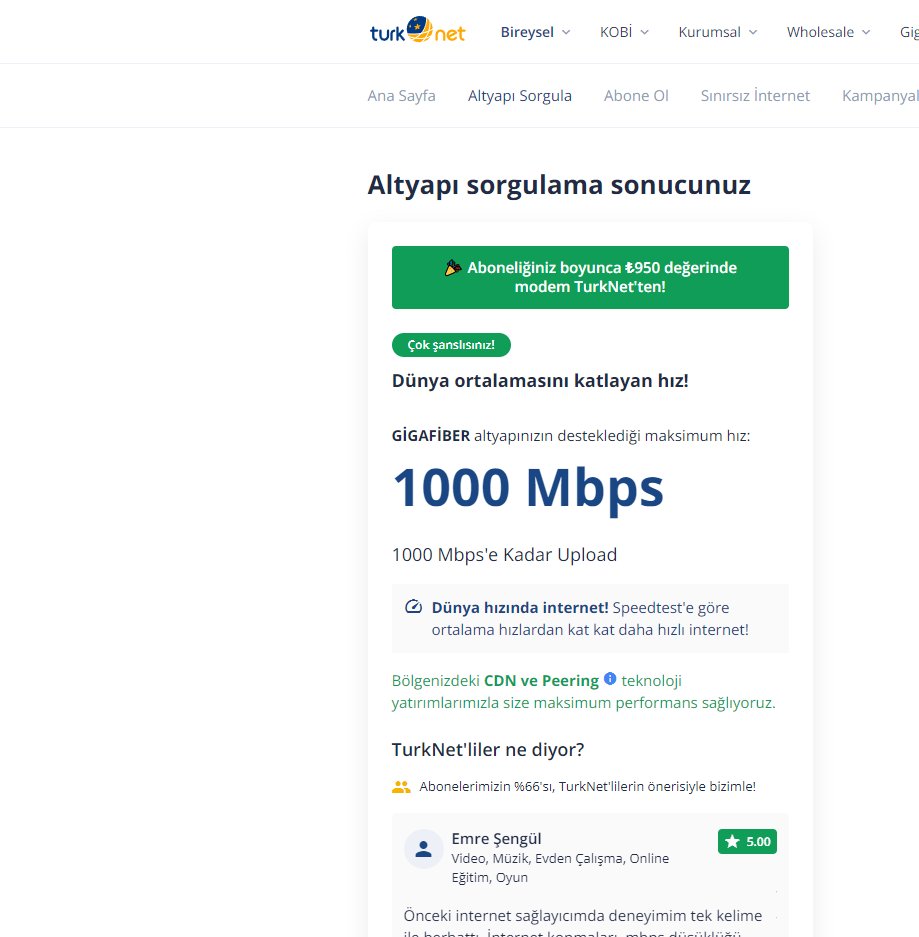The height and width of the screenshot is (937, 919).
Task: Click the party popper icon in green banner
Action: [x=453, y=268]
